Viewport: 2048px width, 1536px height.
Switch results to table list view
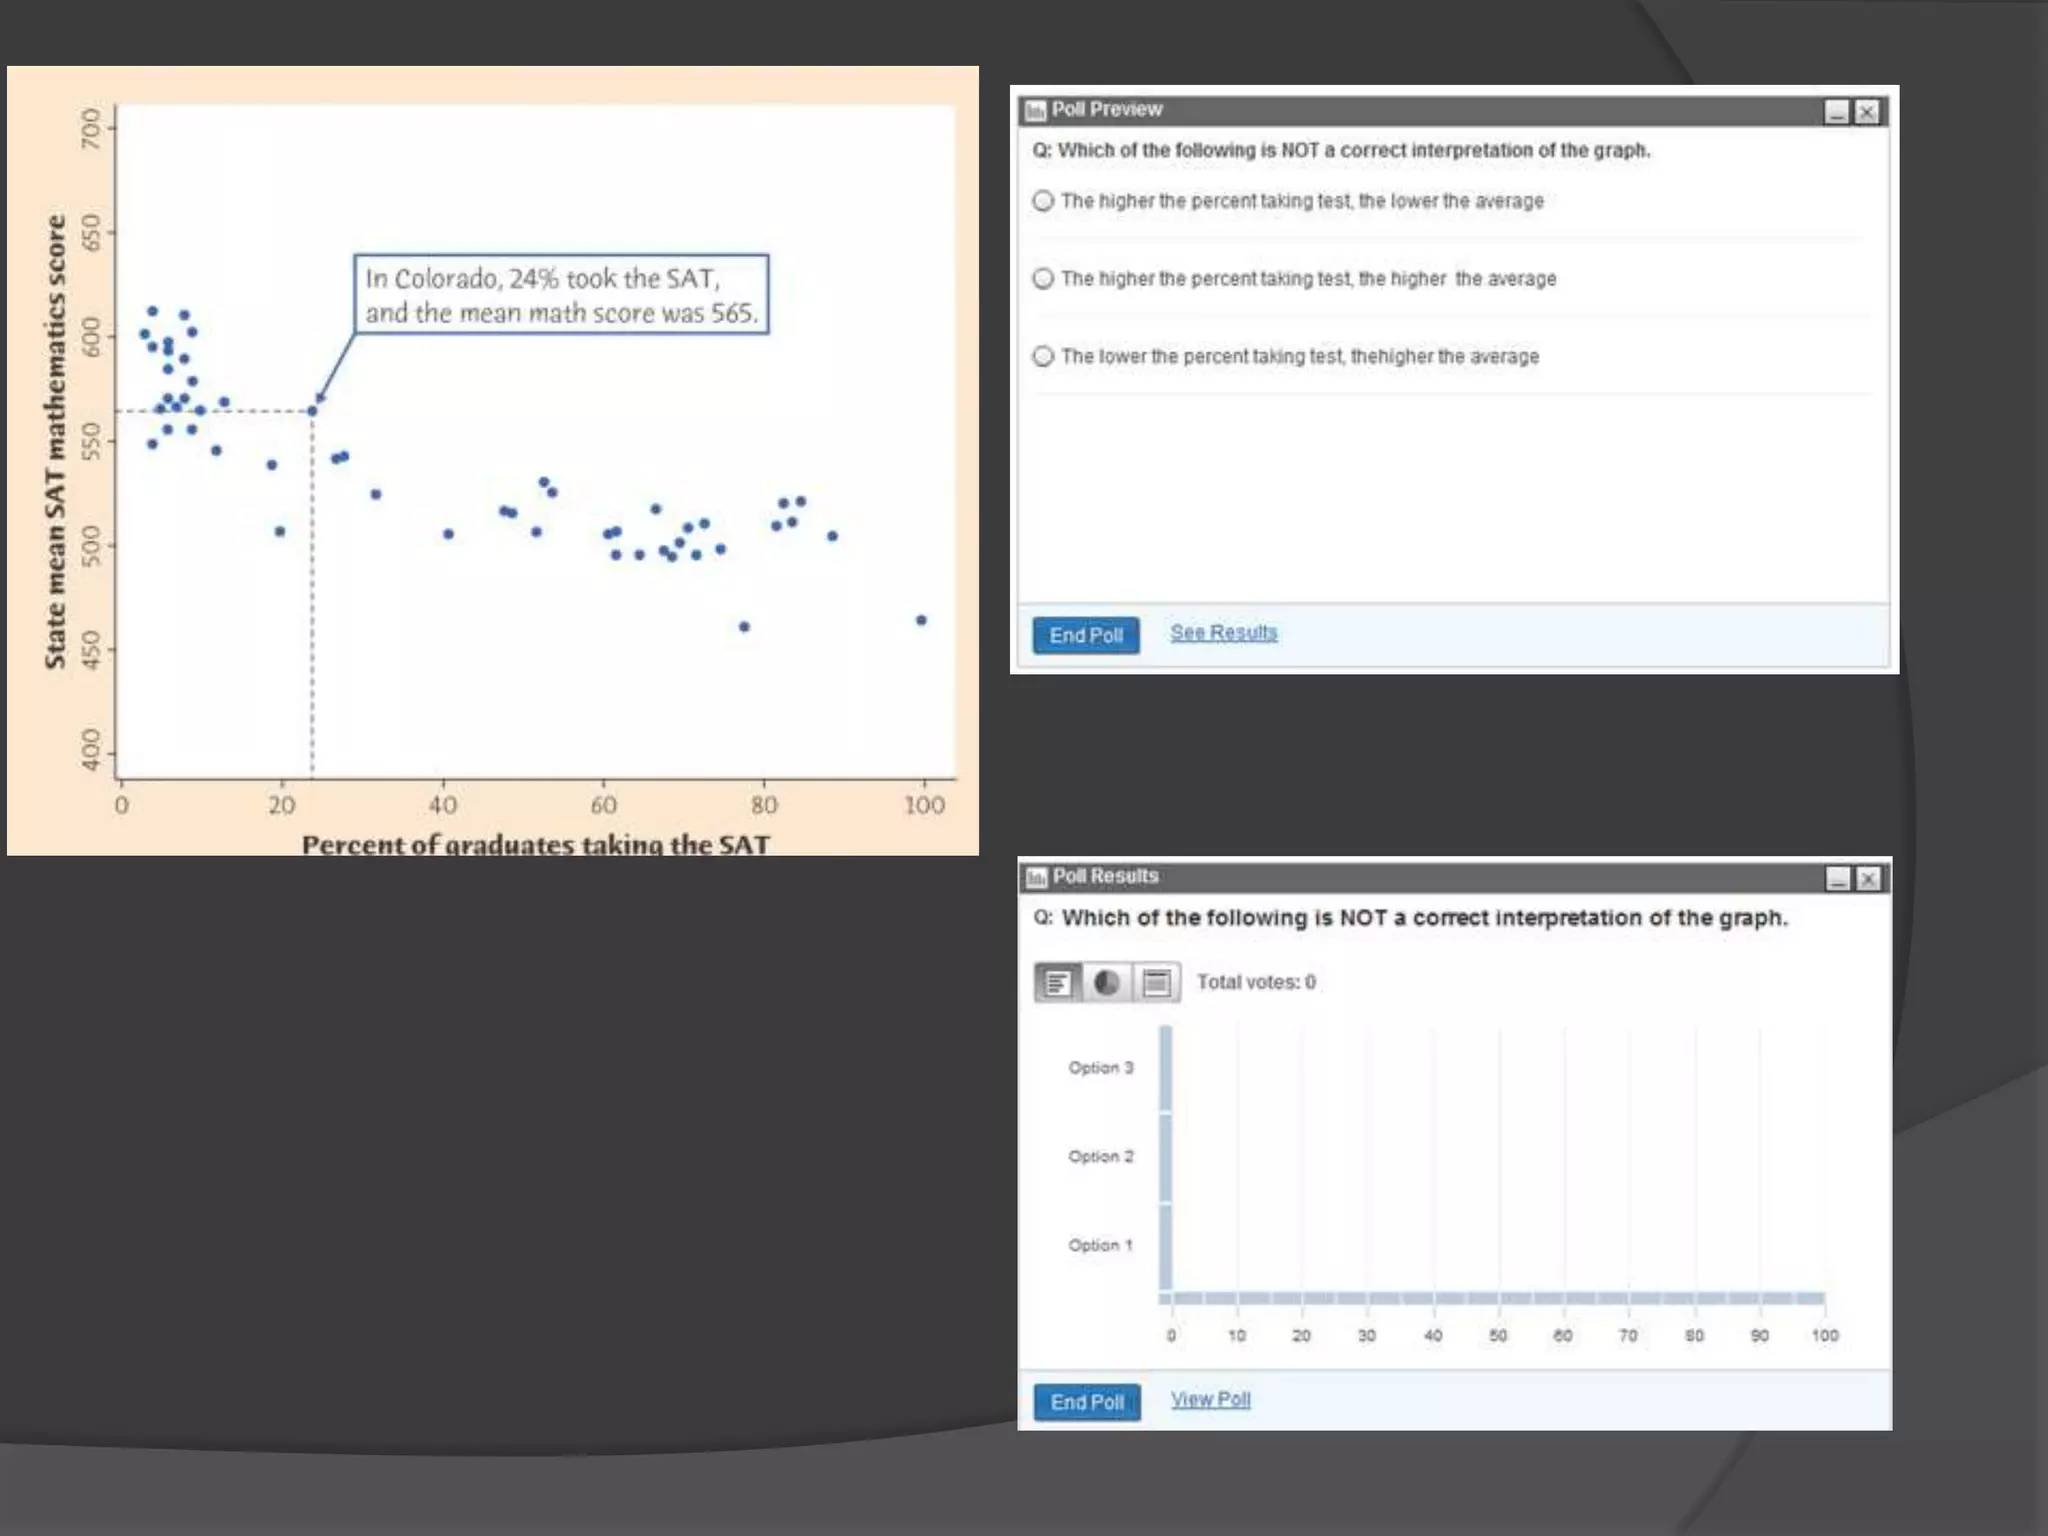1156,983
